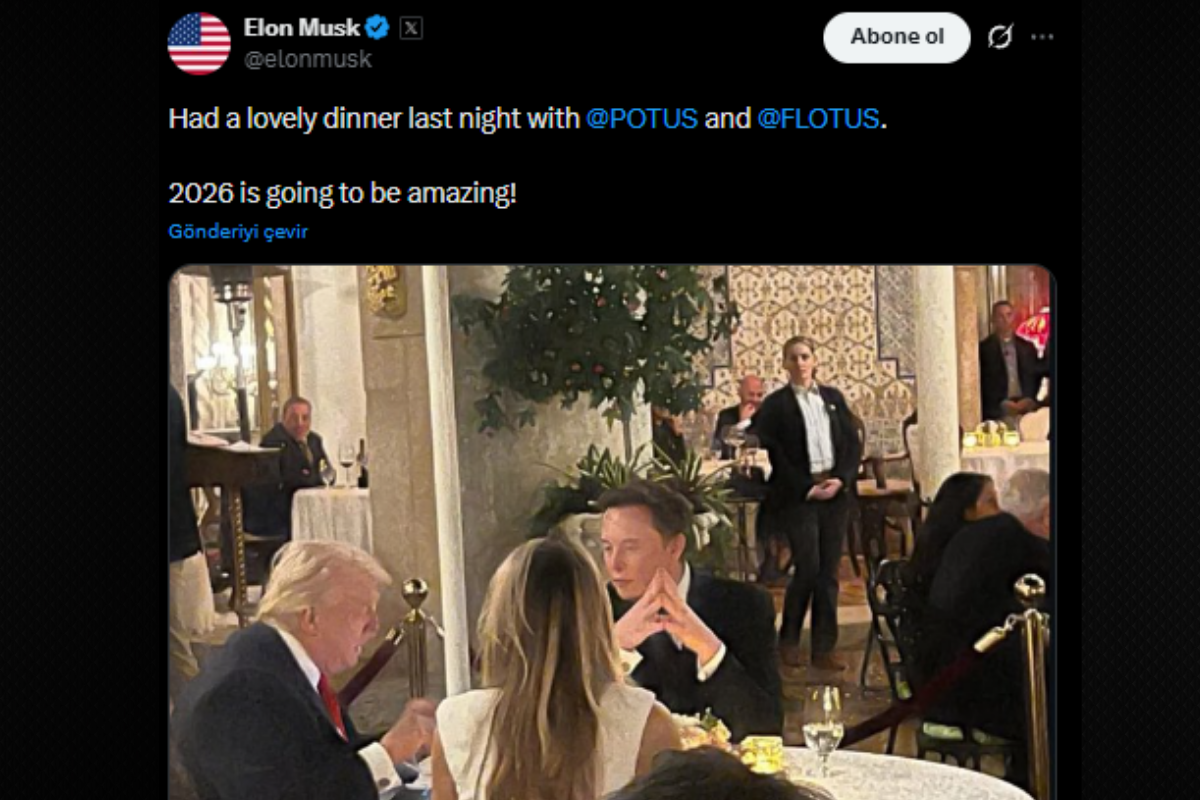The image size is (1200, 800).
Task: Follow the @POTUS mention link
Action: tap(642, 118)
